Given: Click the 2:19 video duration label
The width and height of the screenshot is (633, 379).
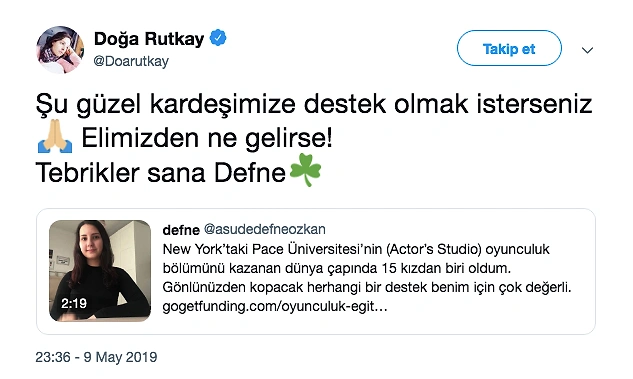Looking at the screenshot, I should click(x=74, y=303).
